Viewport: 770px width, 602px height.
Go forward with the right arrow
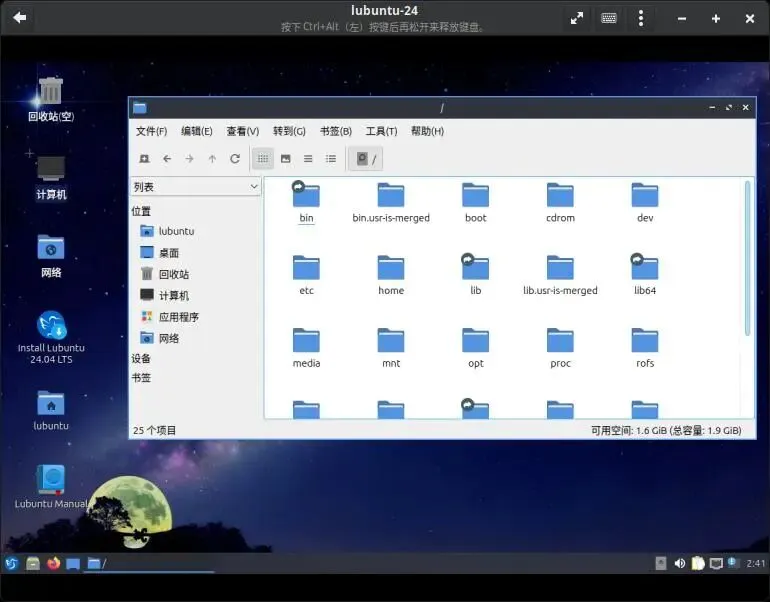(x=190, y=159)
